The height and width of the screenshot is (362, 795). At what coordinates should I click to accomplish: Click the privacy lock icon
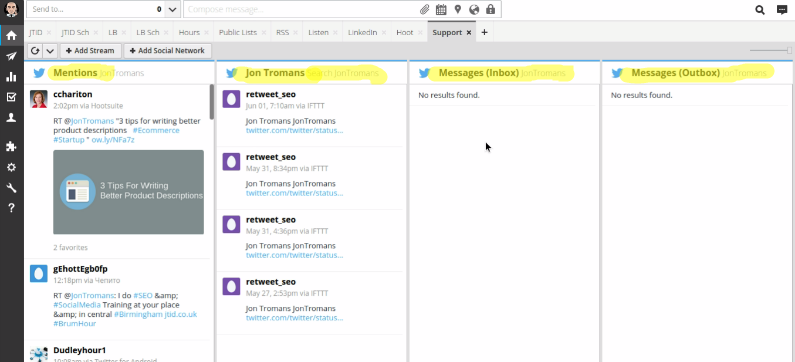[490, 10]
